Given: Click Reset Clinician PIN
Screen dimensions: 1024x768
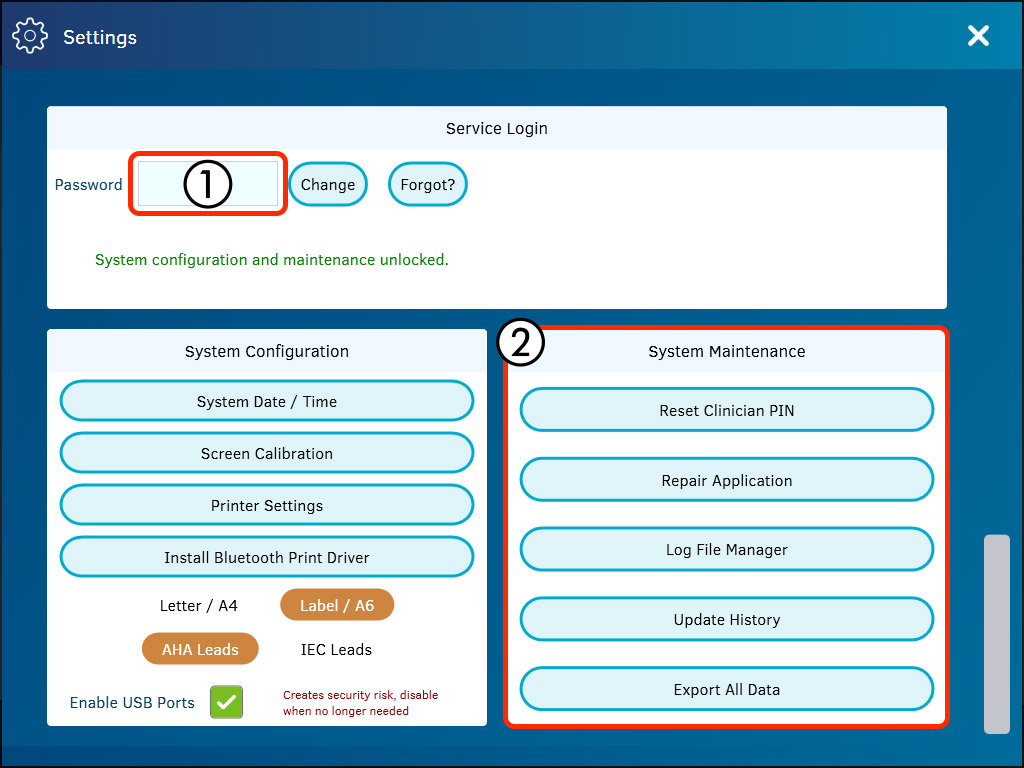Looking at the screenshot, I should pos(727,410).
